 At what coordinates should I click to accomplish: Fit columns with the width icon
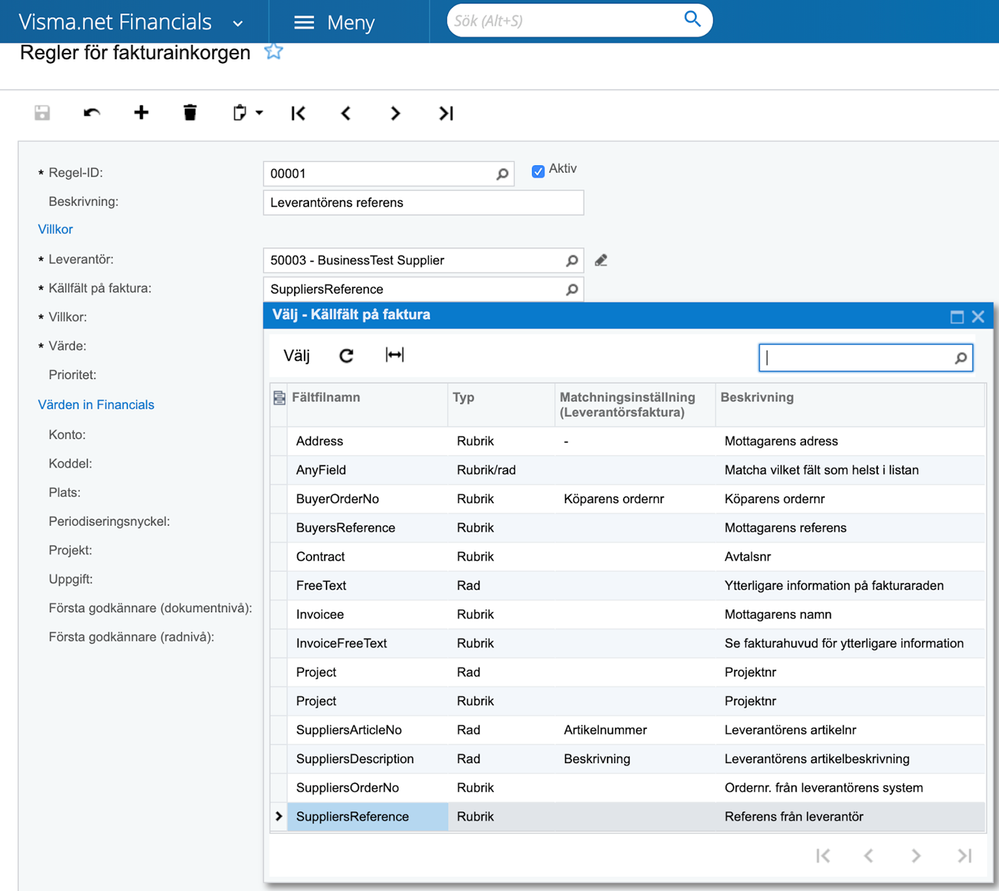(394, 354)
